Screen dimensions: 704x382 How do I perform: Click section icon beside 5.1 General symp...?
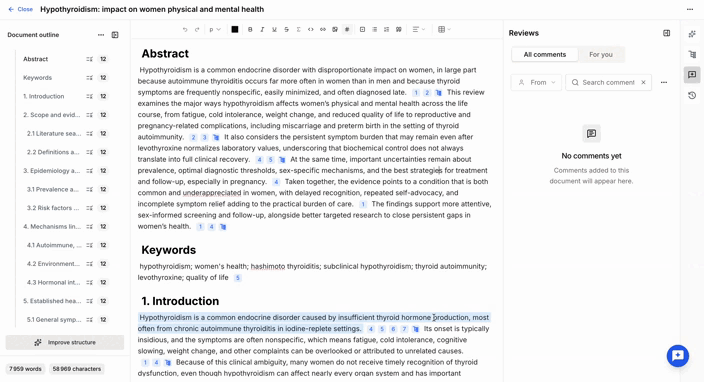89,320
